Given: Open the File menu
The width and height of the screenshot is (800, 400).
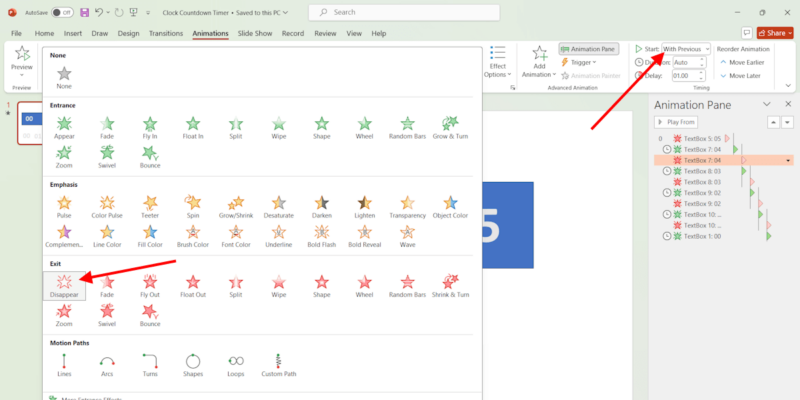Looking at the screenshot, I should pos(16,33).
